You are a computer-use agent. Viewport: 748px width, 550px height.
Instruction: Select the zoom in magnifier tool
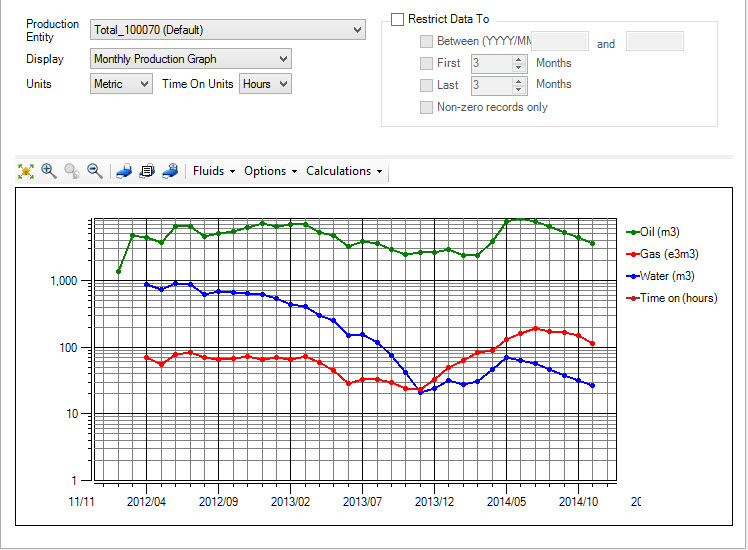[49, 171]
